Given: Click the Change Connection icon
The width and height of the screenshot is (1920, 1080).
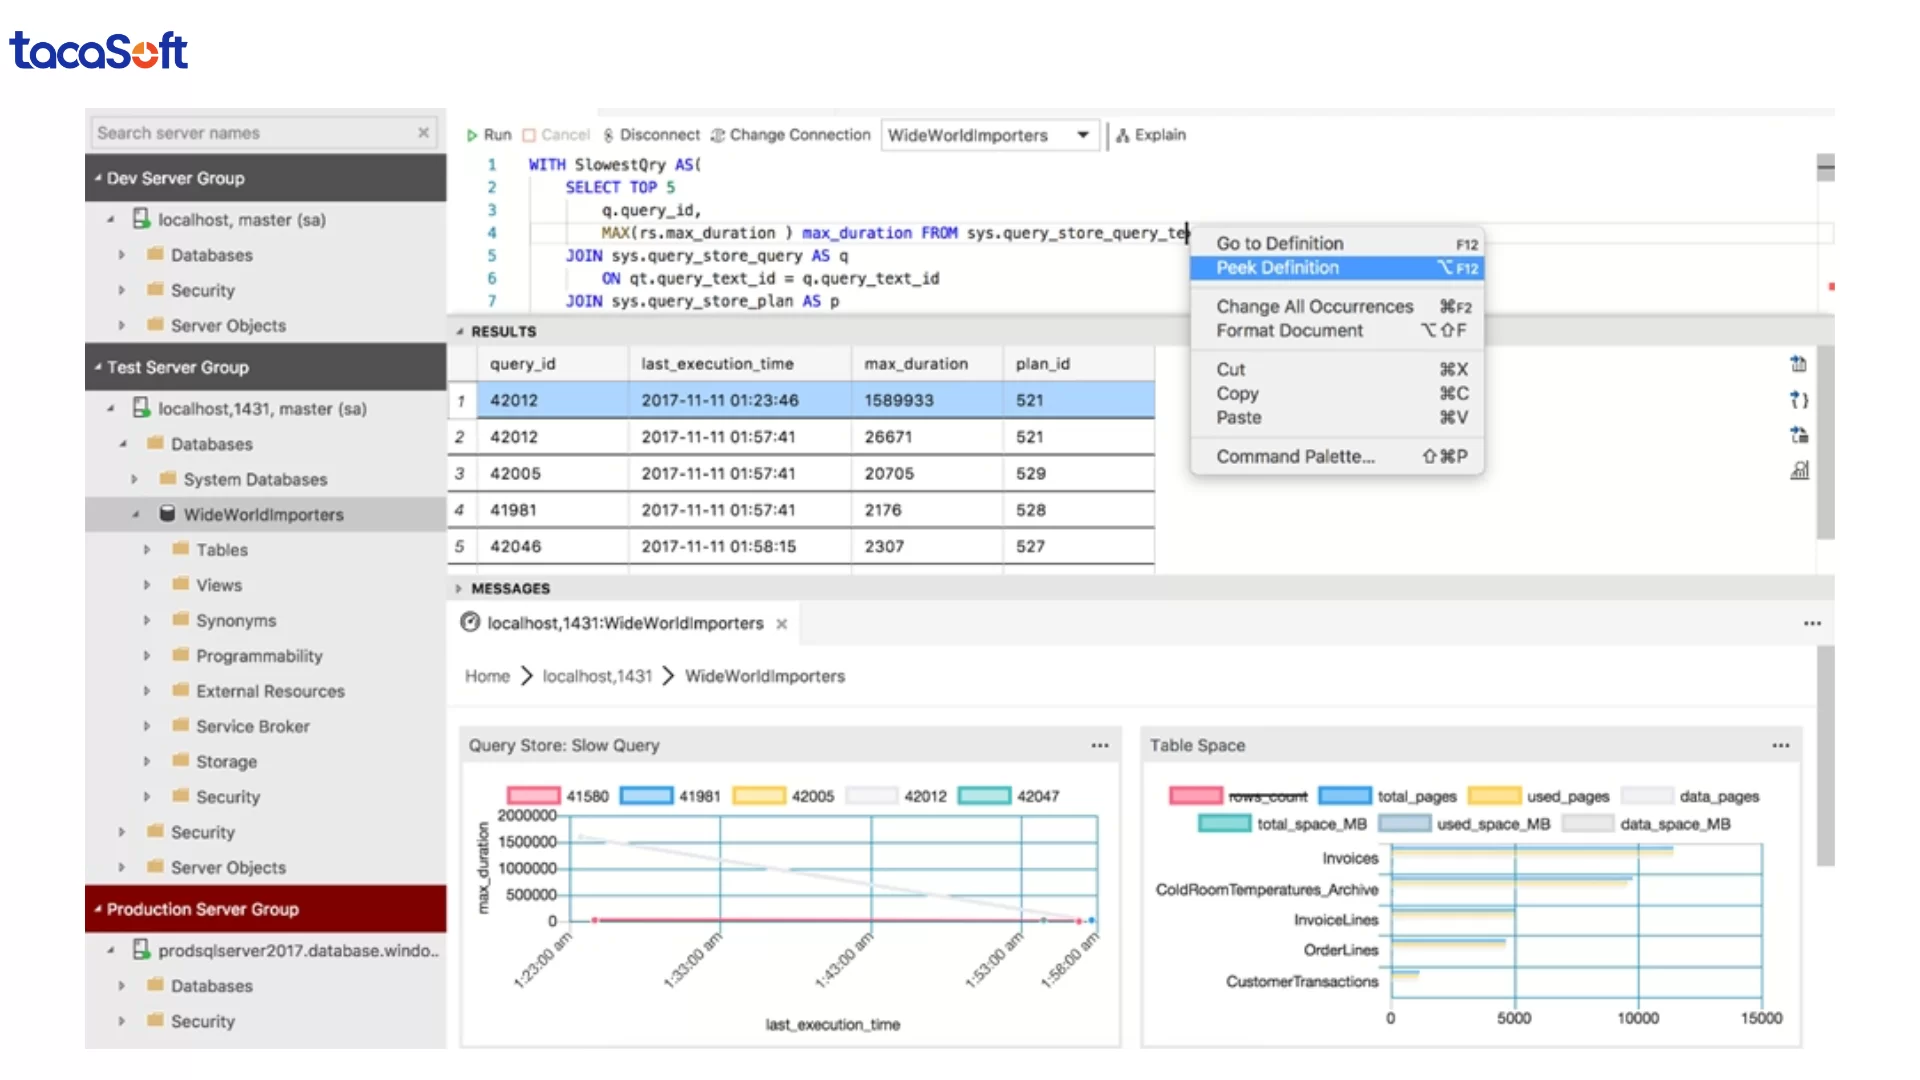Looking at the screenshot, I should (717, 135).
